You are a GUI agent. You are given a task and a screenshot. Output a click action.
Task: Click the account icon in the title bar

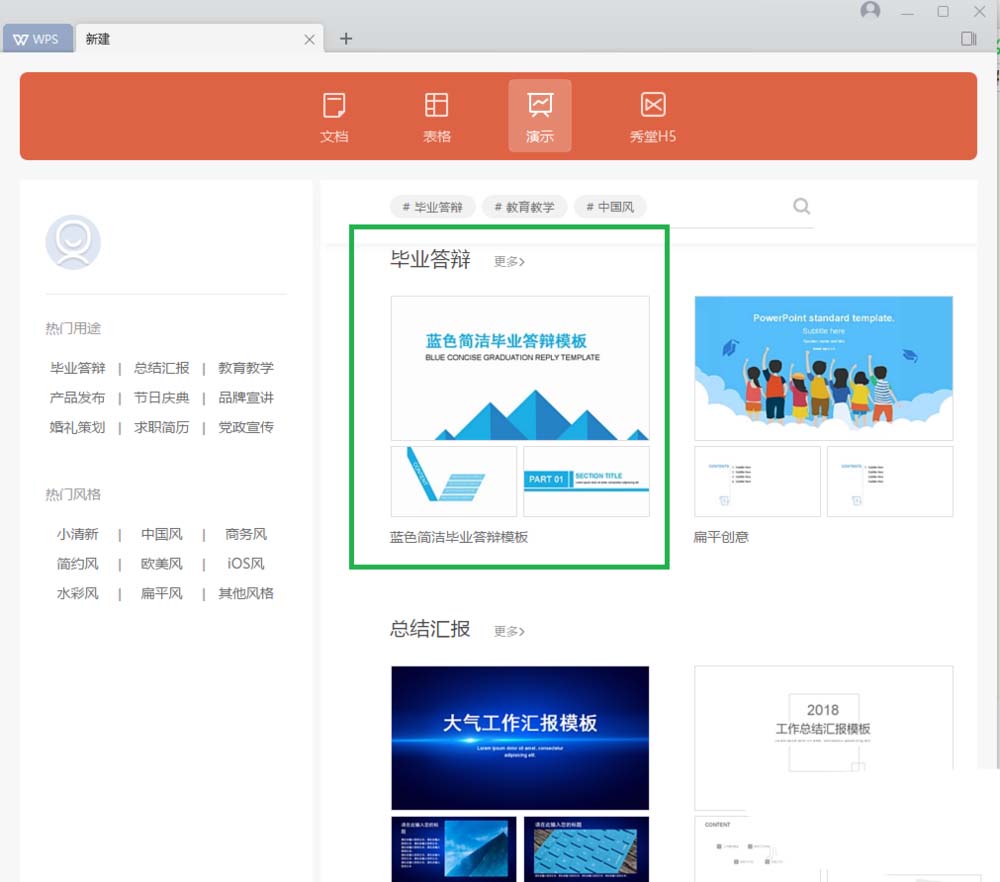pyautogui.click(x=869, y=11)
